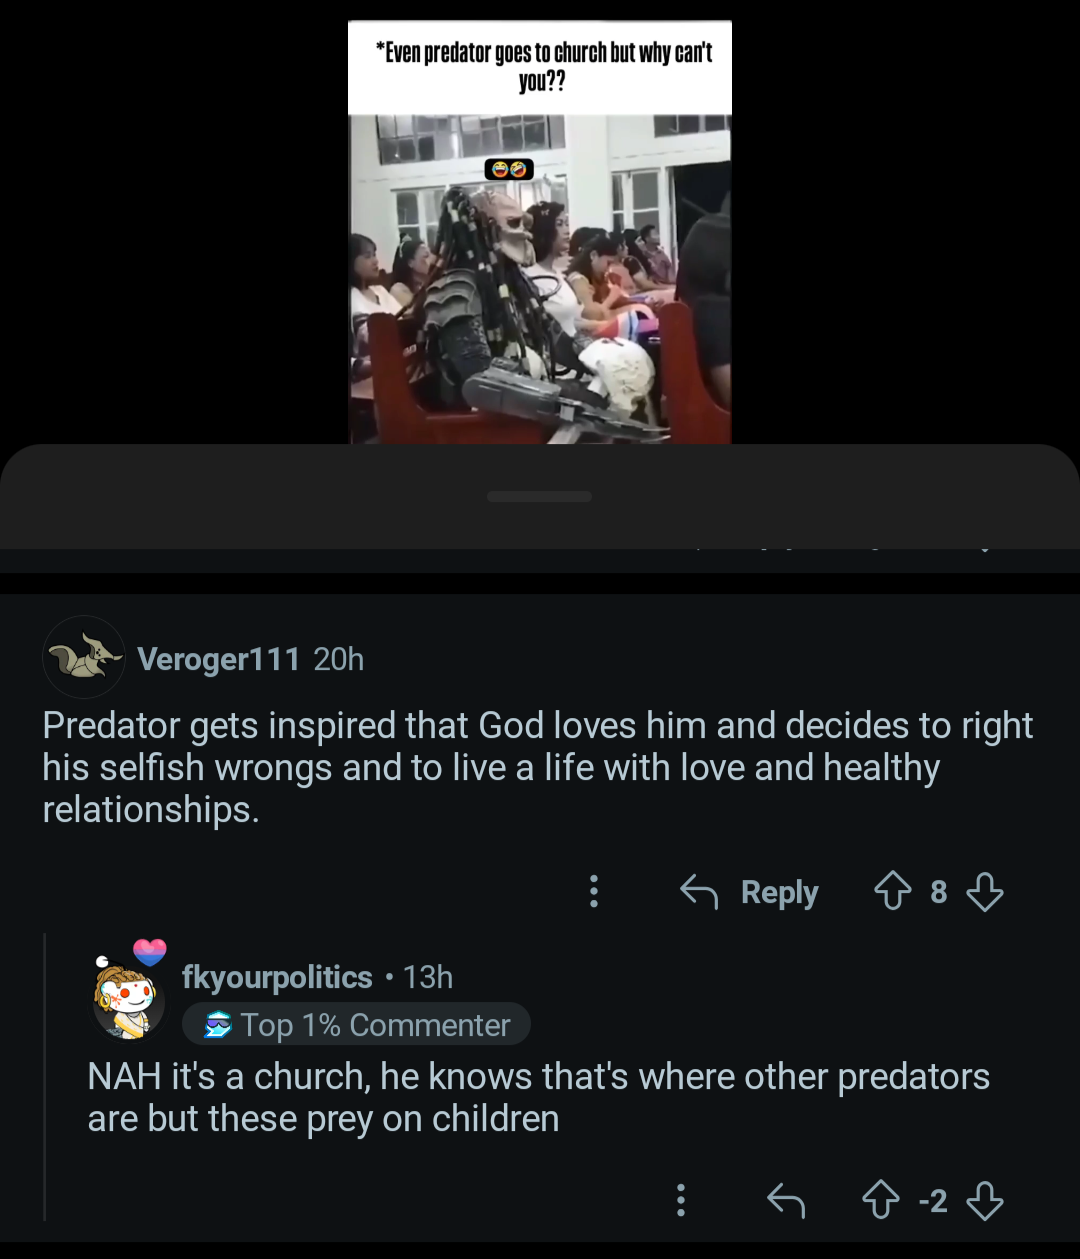Collapse Veroger111's comment by tapping its text

click(538, 767)
